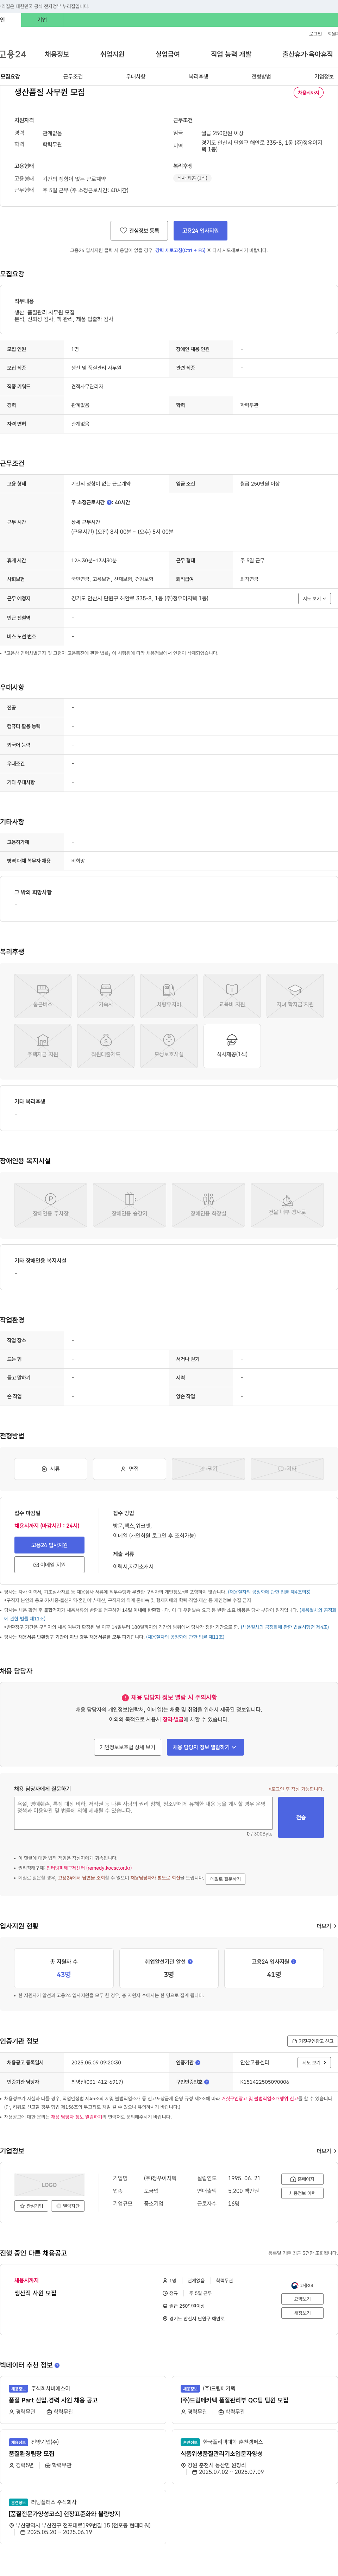Image resolution: width=338 pixels, height=2576 pixels.
Task: Click the 장애인용 승강기 icon
Action: 130,1205
